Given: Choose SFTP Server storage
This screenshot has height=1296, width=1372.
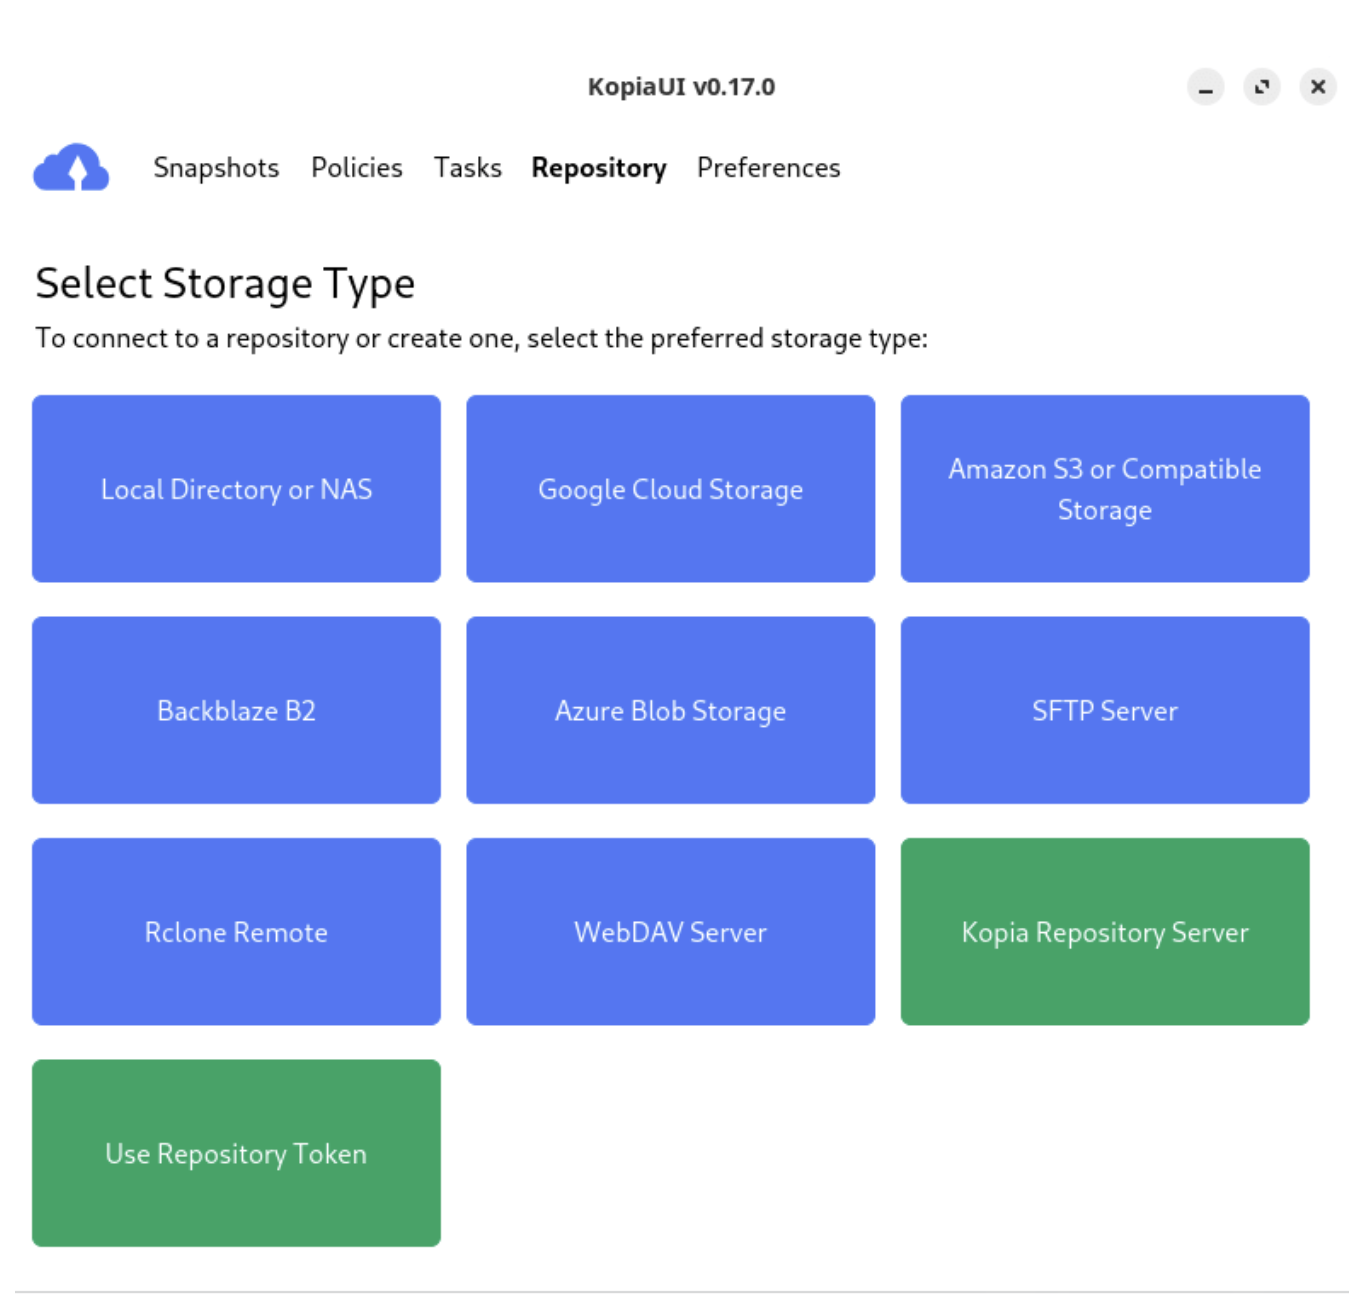Looking at the screenshot, I should pyautogui.click(x=1105, y=710).
